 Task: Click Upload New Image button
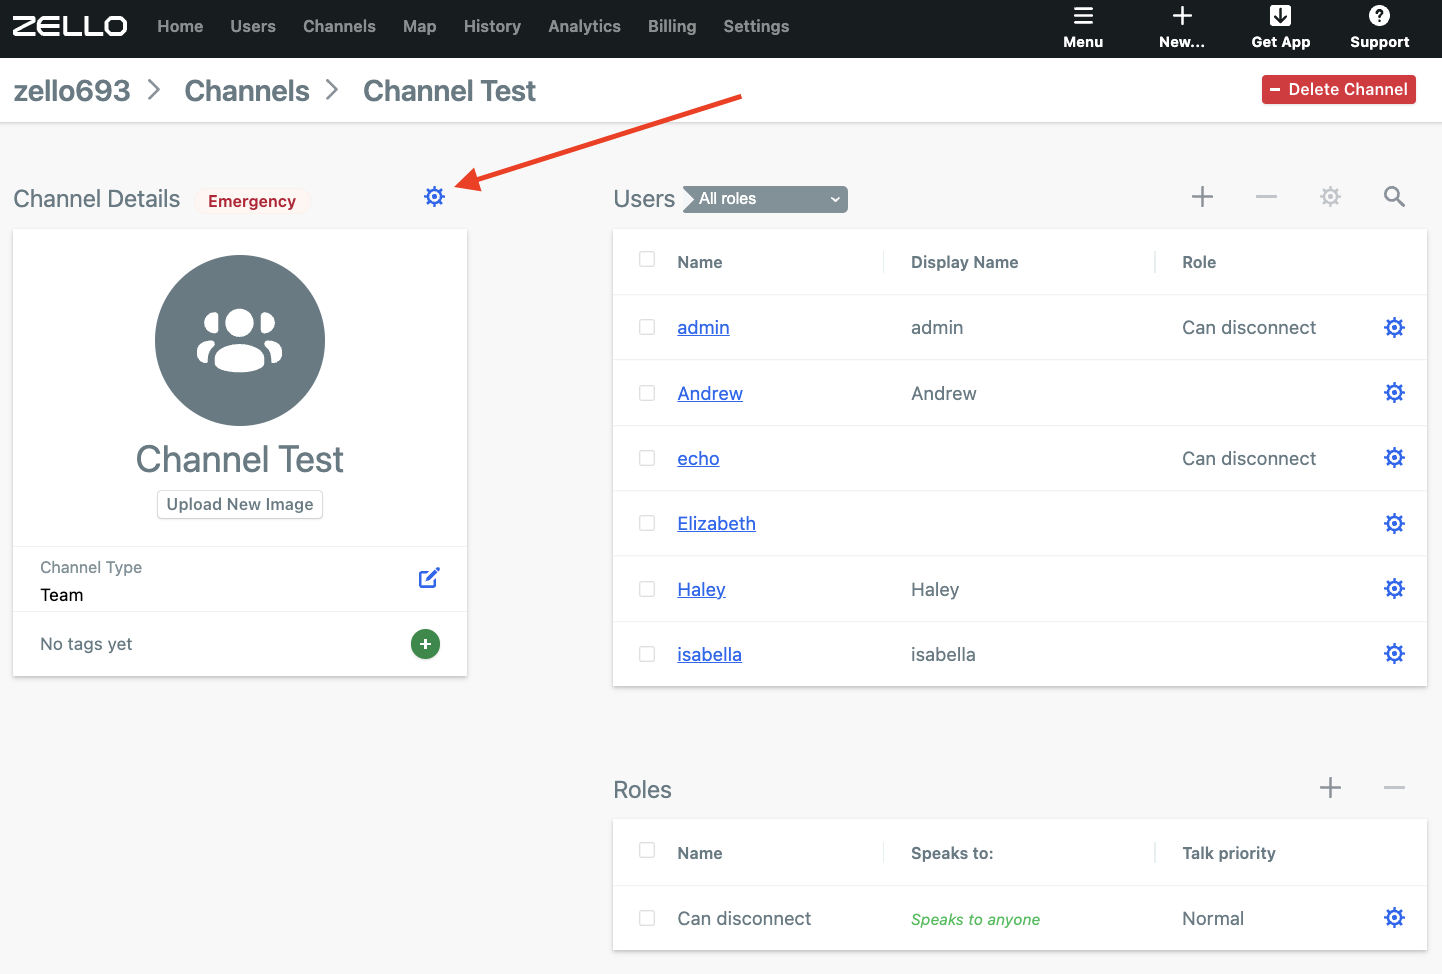[240, 504]
